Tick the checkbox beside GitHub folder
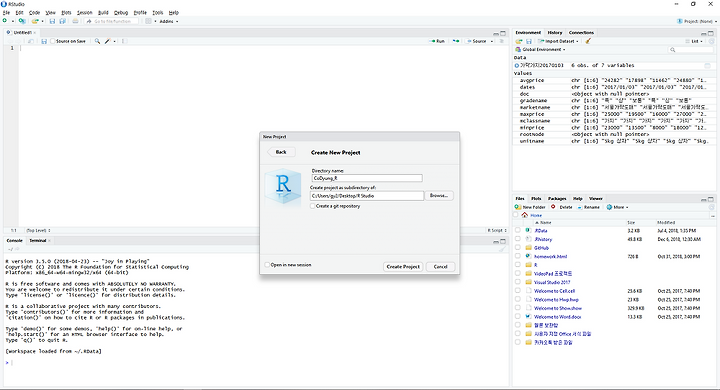 [518, 248]
